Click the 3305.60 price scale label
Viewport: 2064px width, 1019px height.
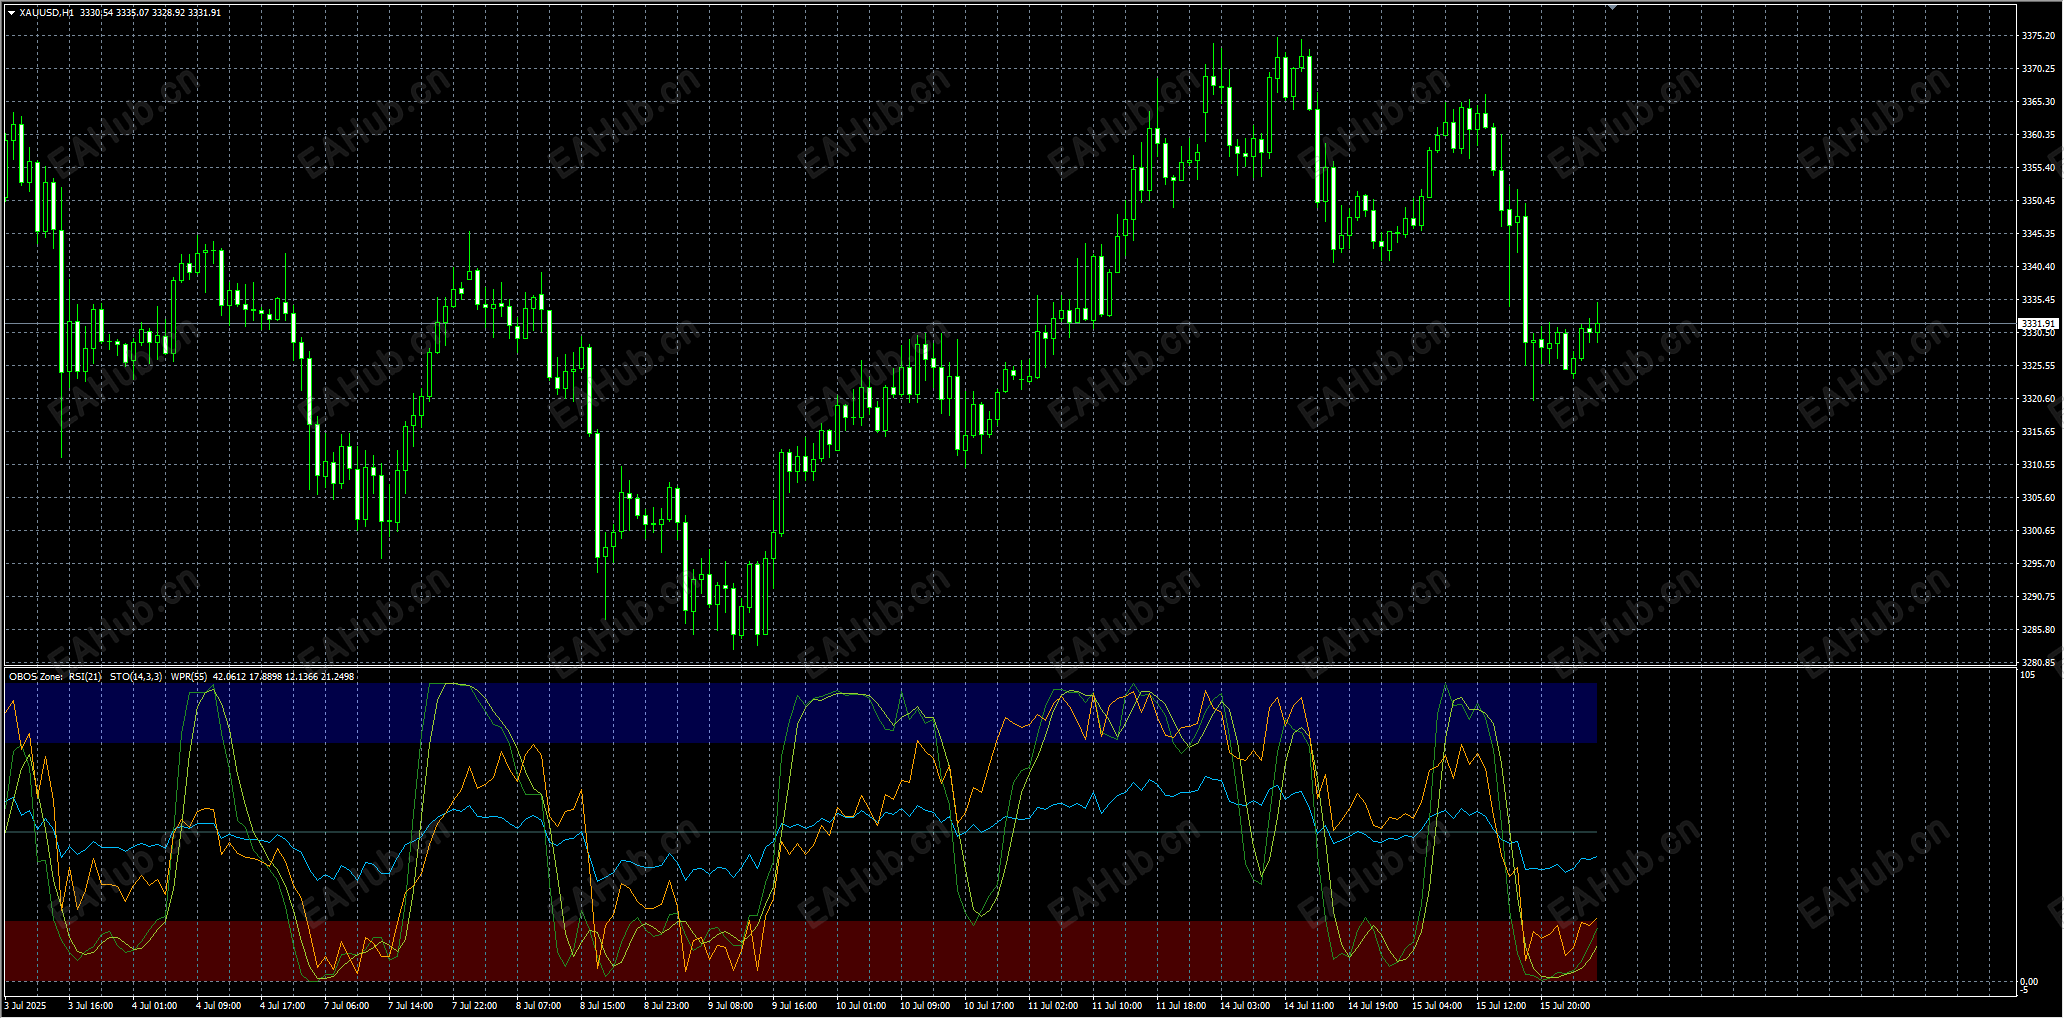pos(2038,498)
